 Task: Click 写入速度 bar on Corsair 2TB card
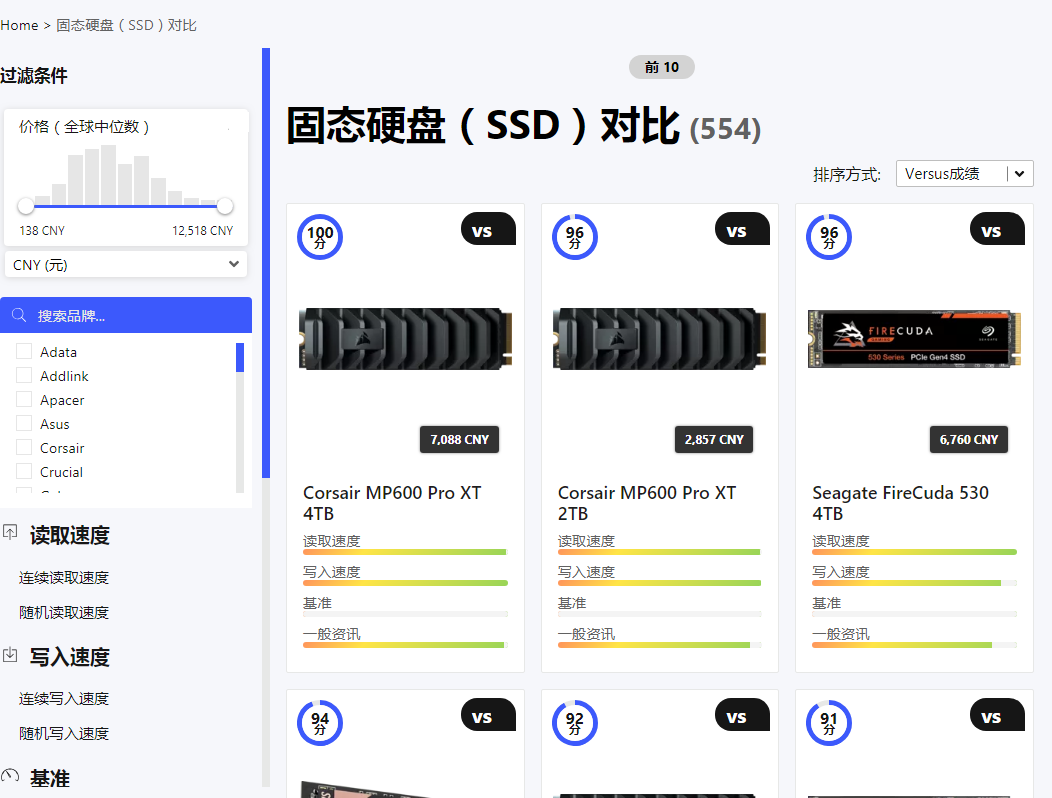[x=660, y=583]
